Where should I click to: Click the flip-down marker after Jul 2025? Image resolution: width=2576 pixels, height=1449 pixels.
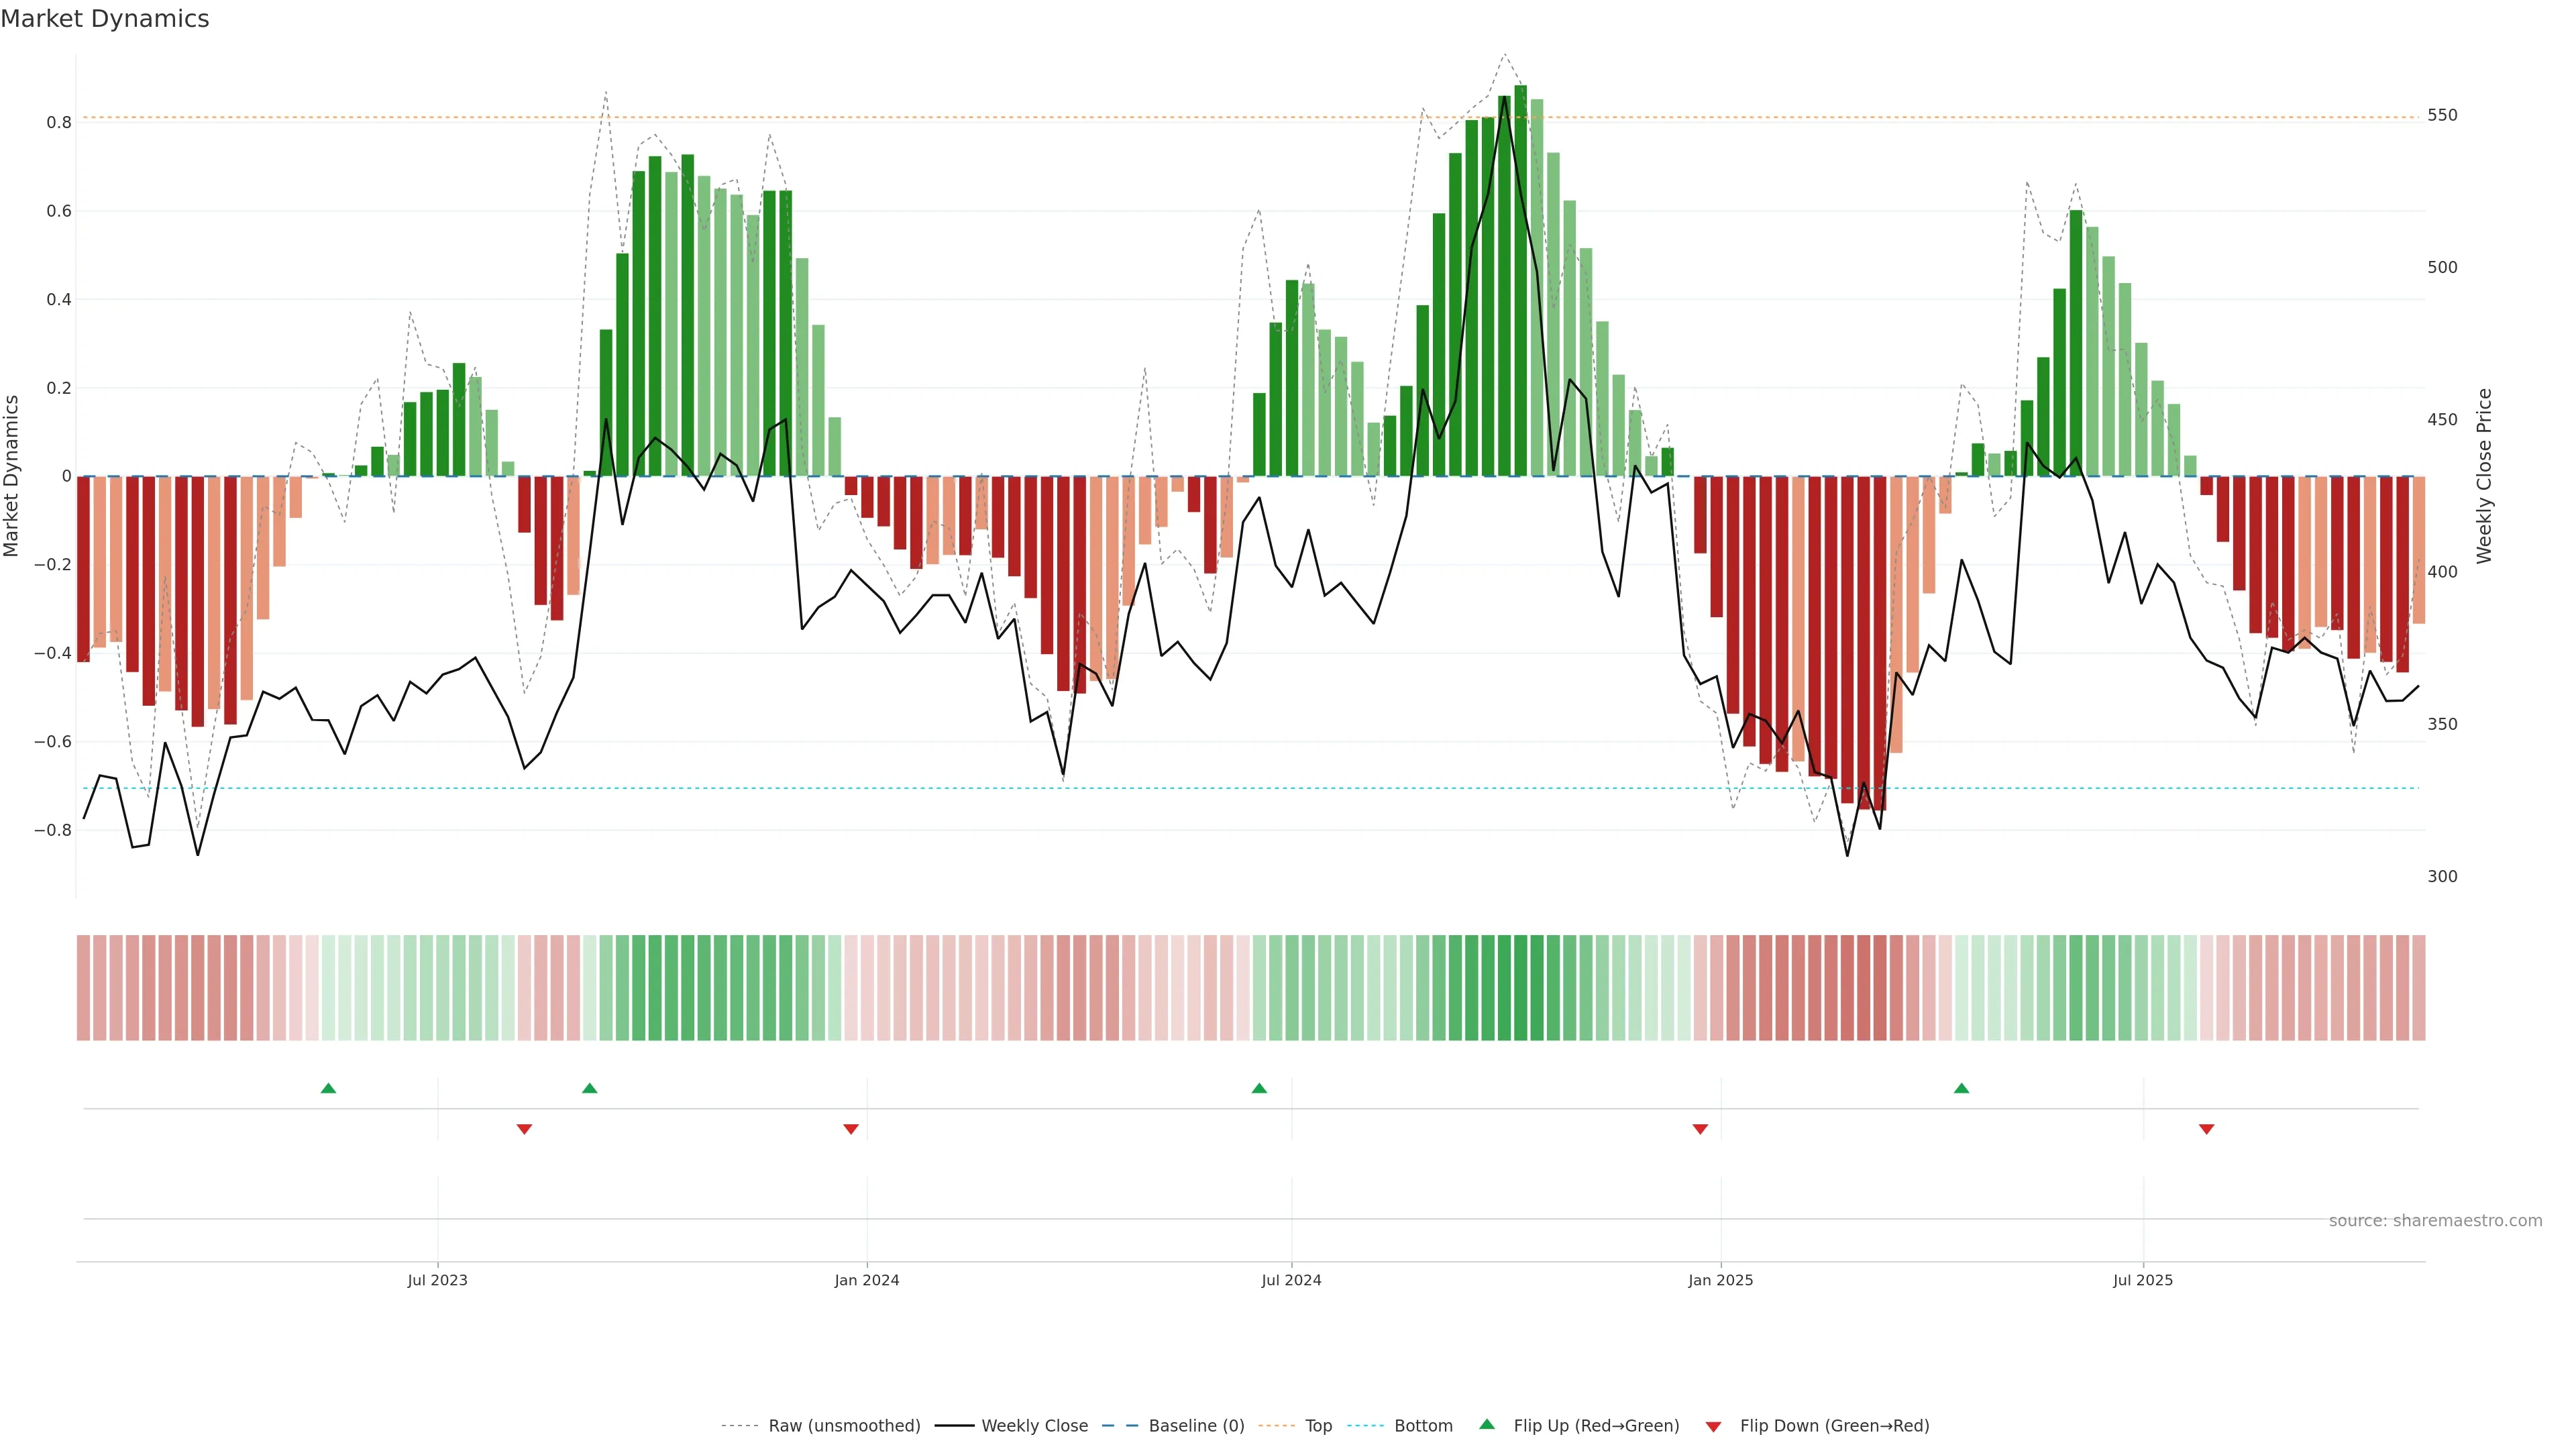coord(2206,1129)
